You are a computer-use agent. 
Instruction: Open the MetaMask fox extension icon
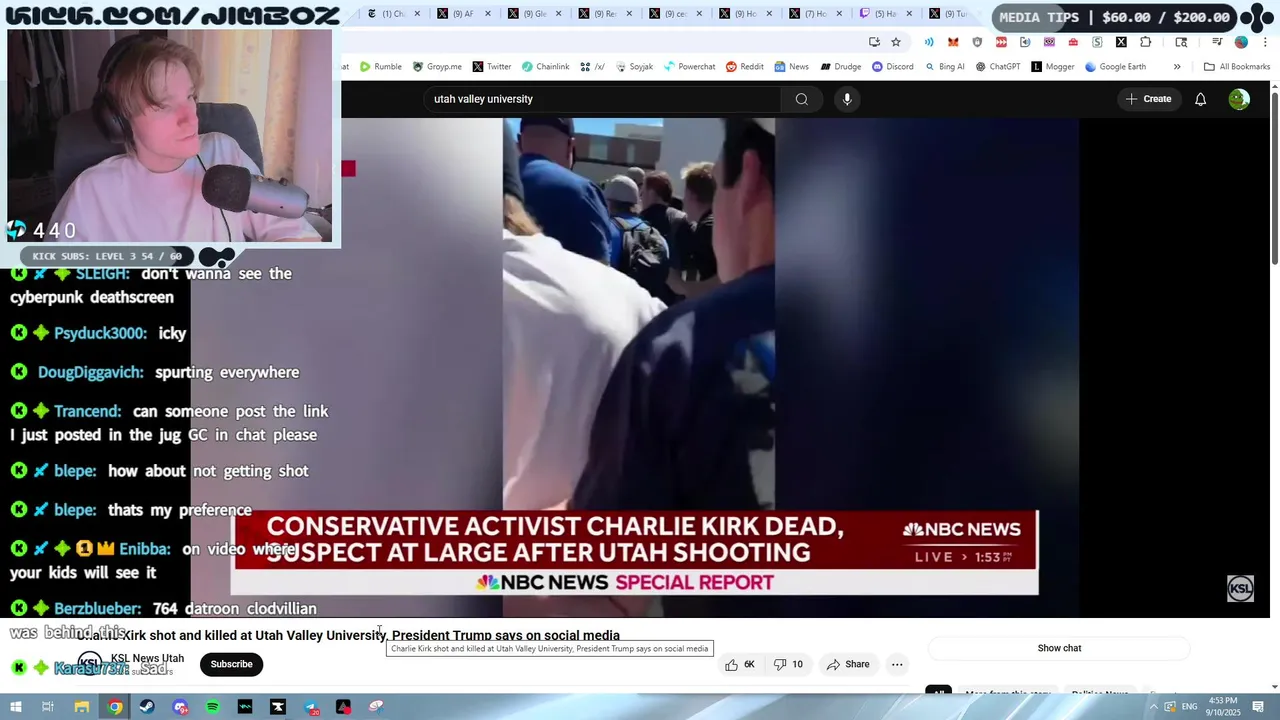point(953,42)
